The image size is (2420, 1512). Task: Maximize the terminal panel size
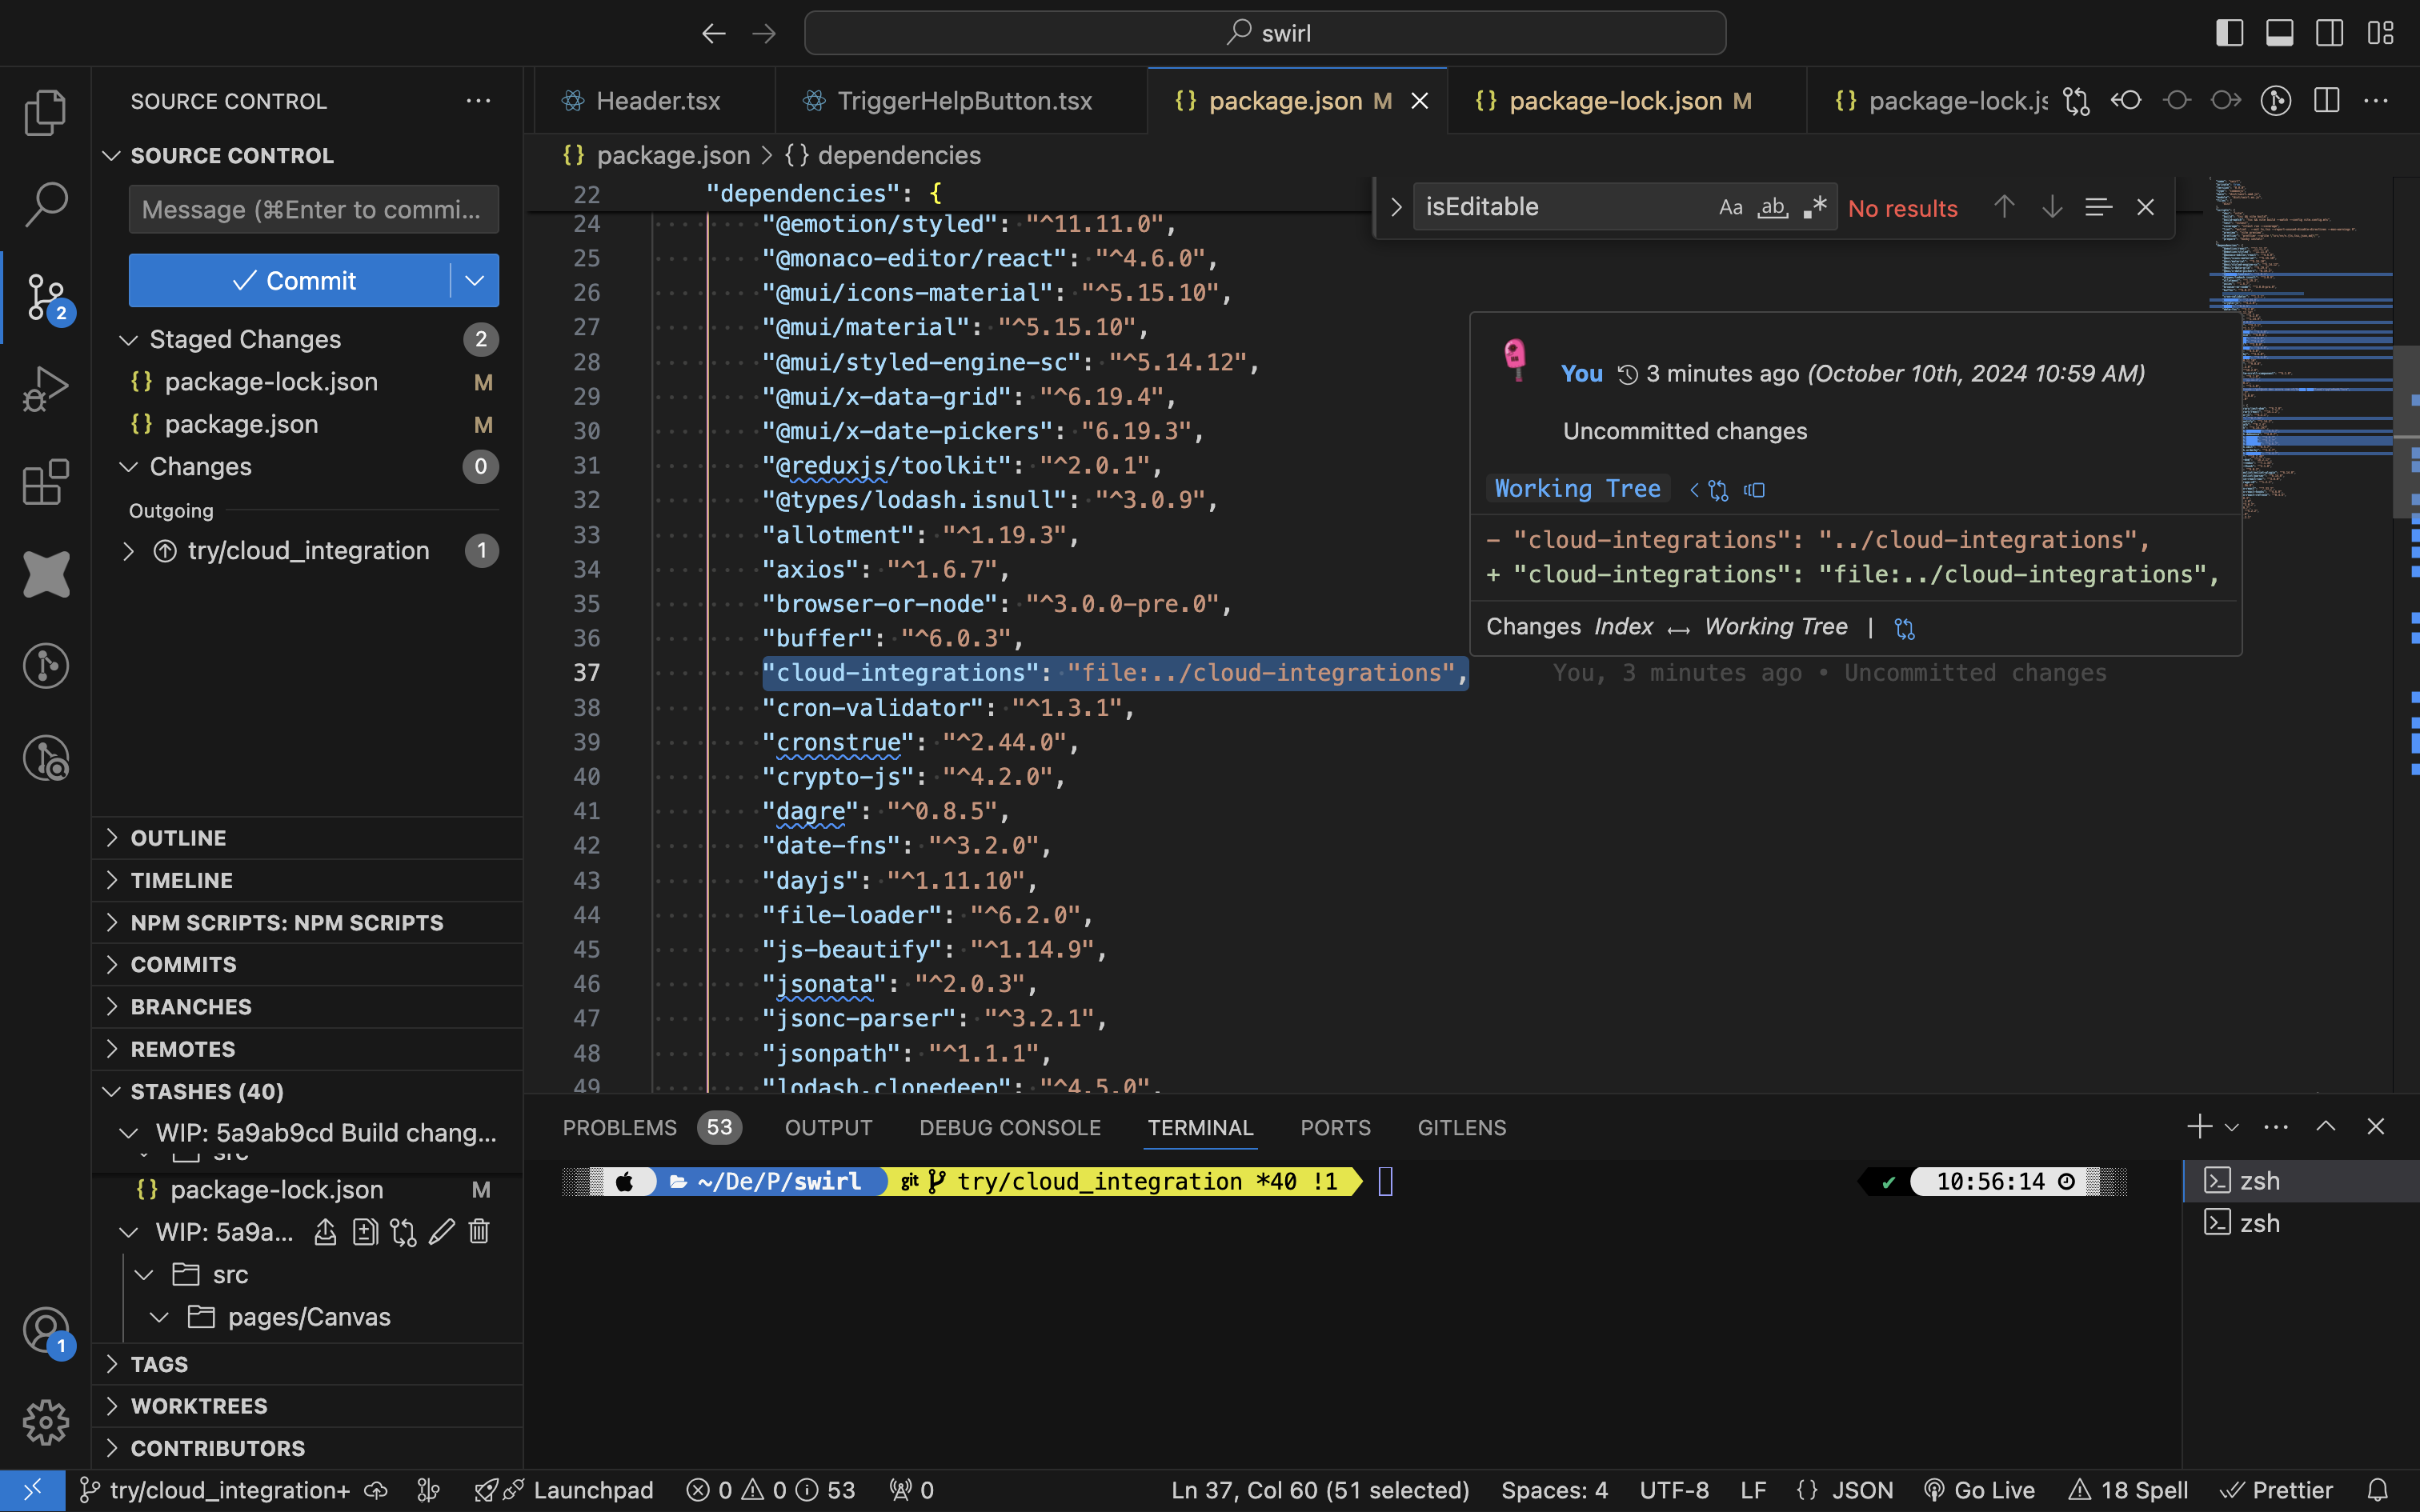pyautogui.click(x=2326, y=1127)
